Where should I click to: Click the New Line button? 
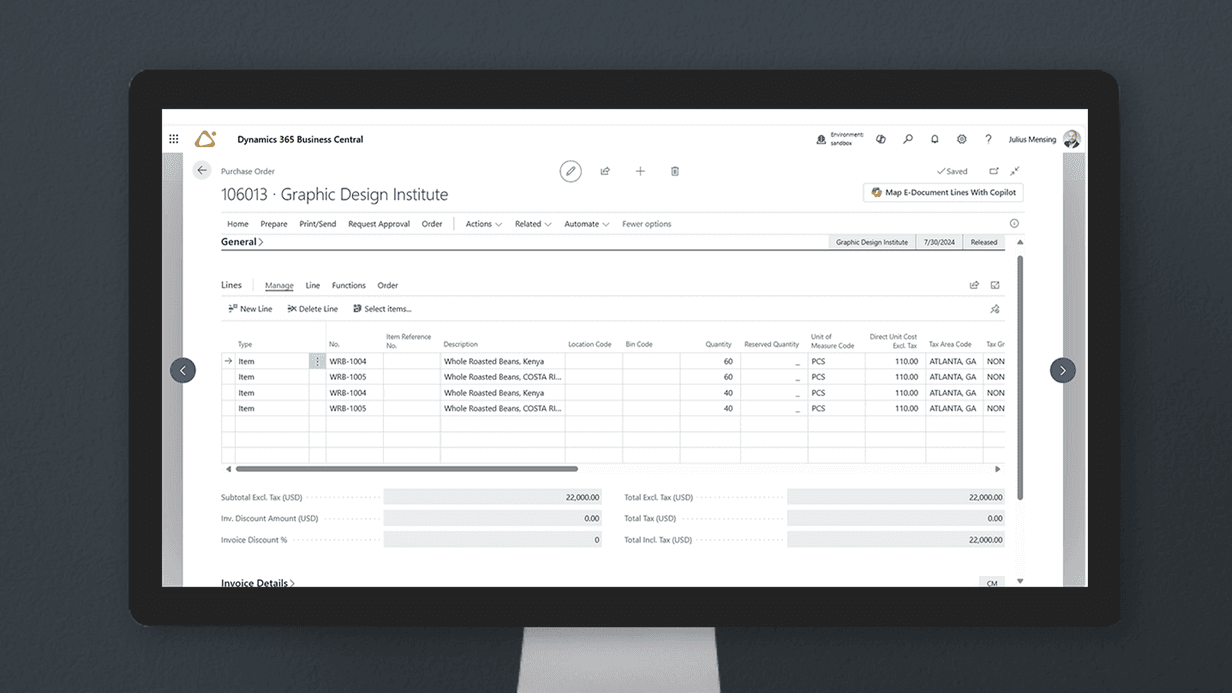tap(250, 309)
